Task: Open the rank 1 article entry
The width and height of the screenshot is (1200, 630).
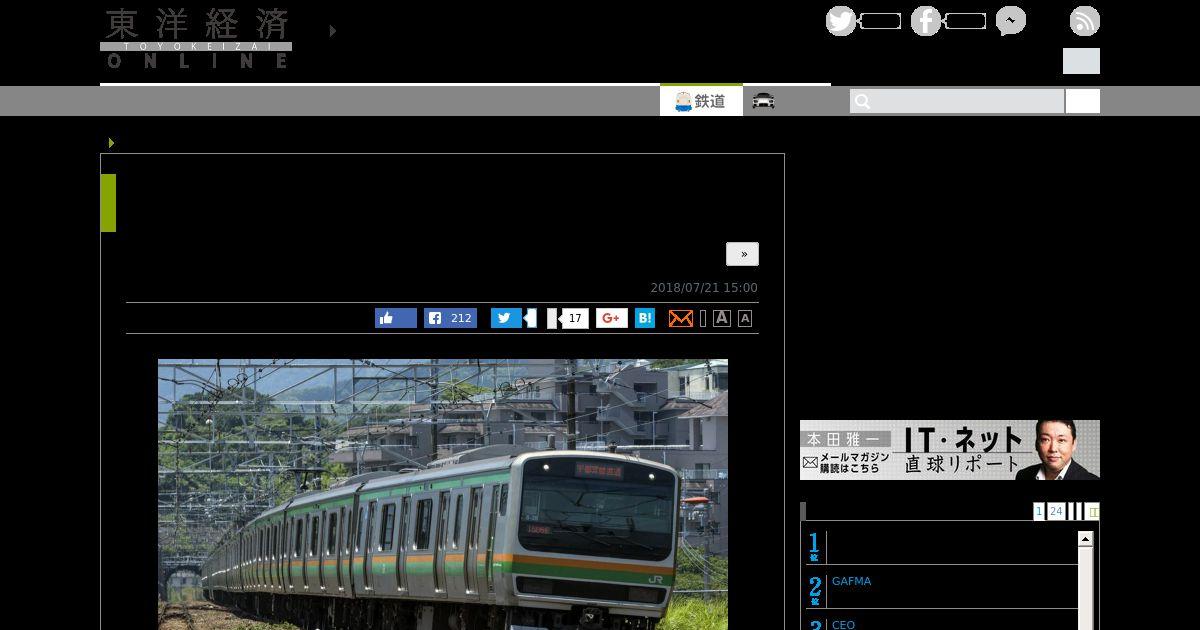Action: 942,546
